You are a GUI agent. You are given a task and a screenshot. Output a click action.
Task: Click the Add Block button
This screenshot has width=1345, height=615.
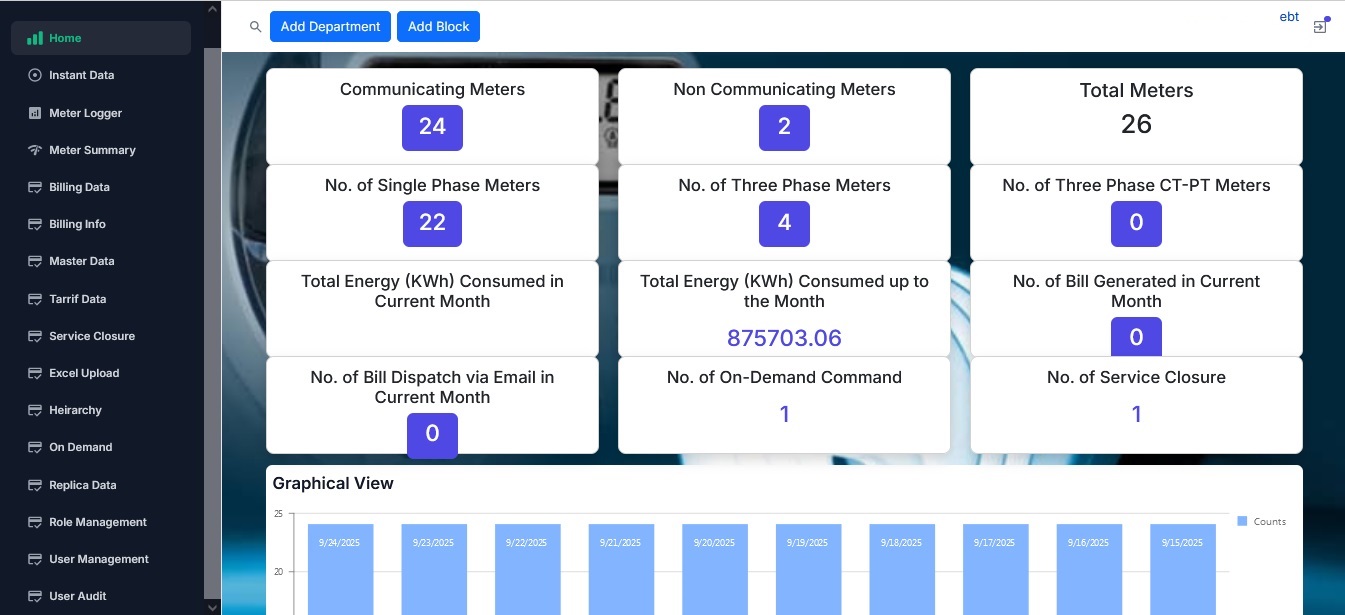coord(438,27)
